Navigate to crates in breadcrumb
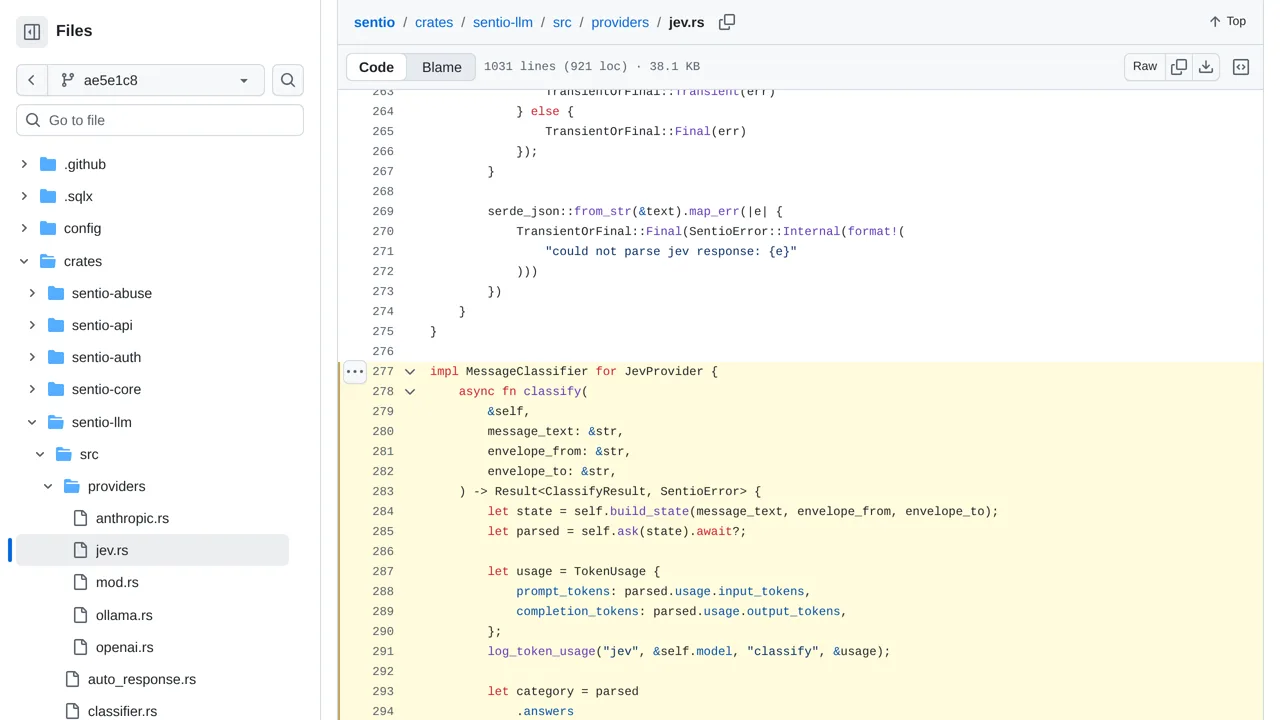 click(x=434, y=22)
